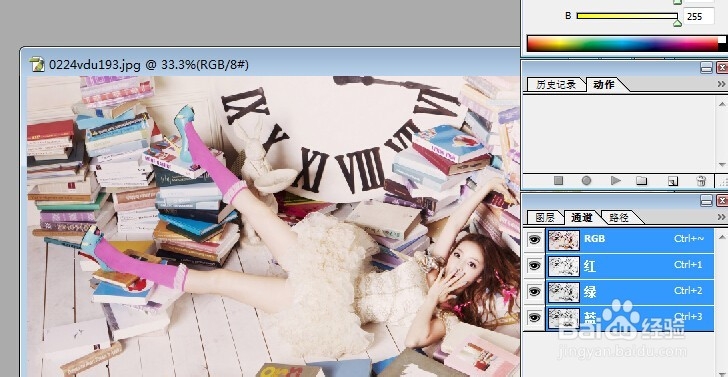Click the 绿 channel thumbnail
The height and width of the screenshot is (377, 728).
click(564, 292)
